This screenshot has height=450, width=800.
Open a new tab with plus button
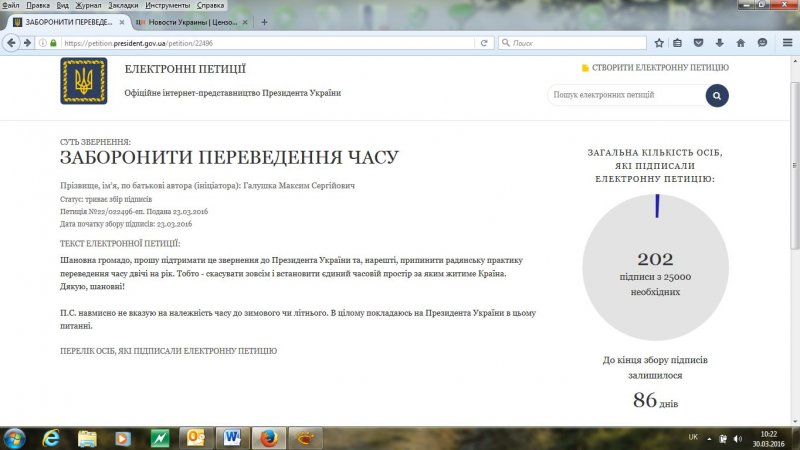(264, 22)
